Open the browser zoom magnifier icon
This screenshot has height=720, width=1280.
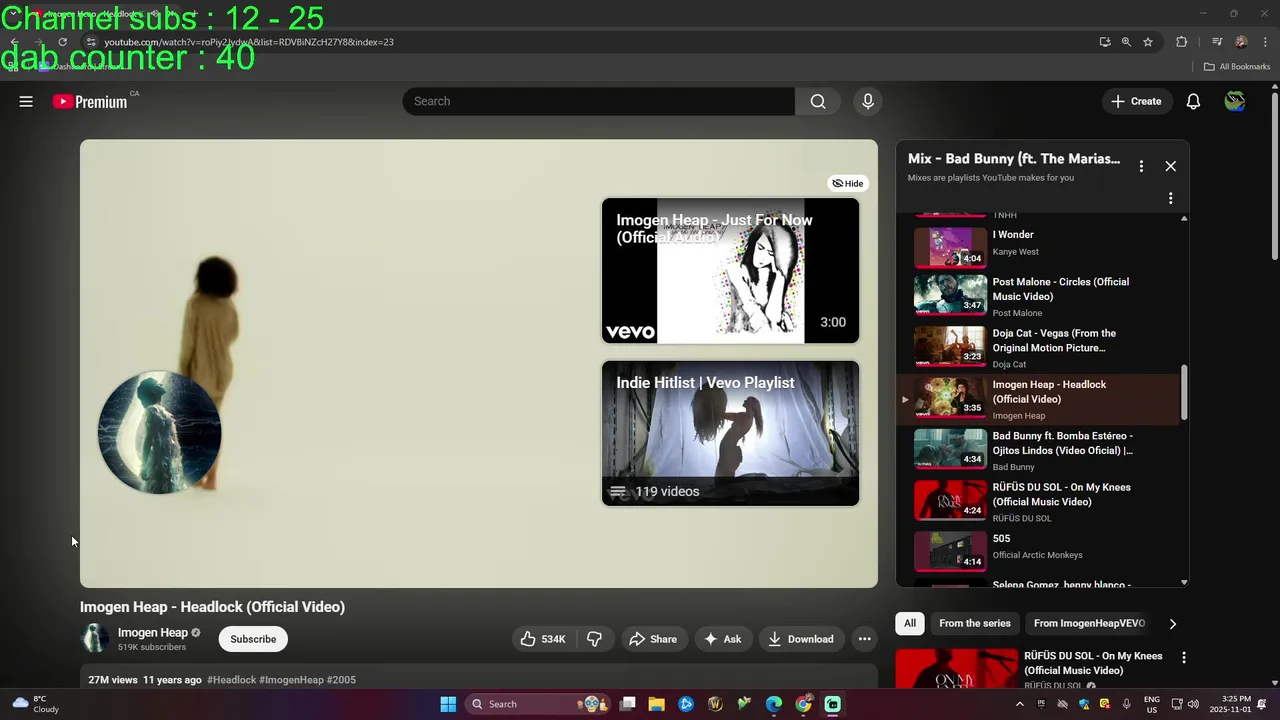point(1126,42)
